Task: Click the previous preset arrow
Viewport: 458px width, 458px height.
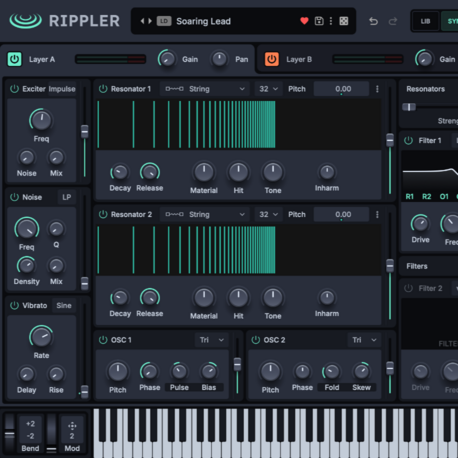Action: pos(142,21)
